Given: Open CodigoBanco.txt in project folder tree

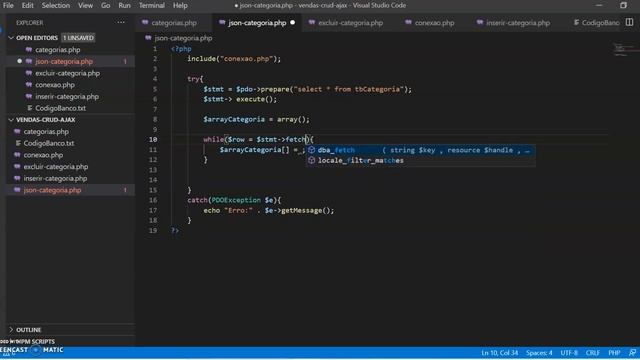Looking at the screenshot, I should click(49, 143).
